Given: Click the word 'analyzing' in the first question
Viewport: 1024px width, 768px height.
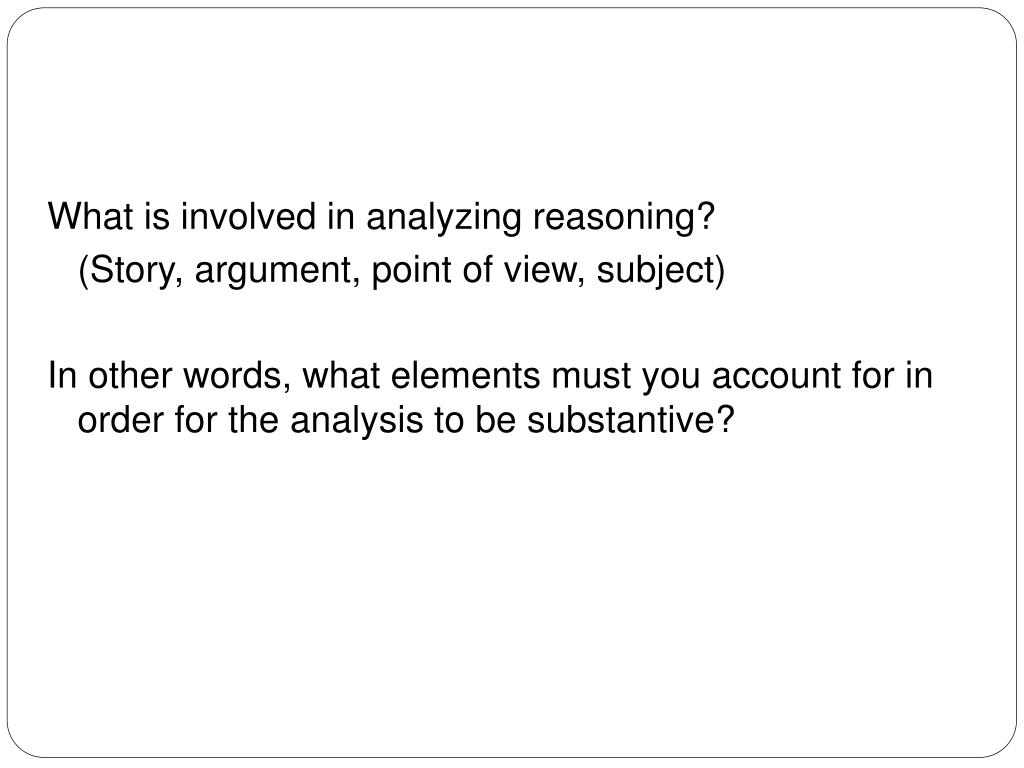Looking at the screenshot, I should 443,219.
